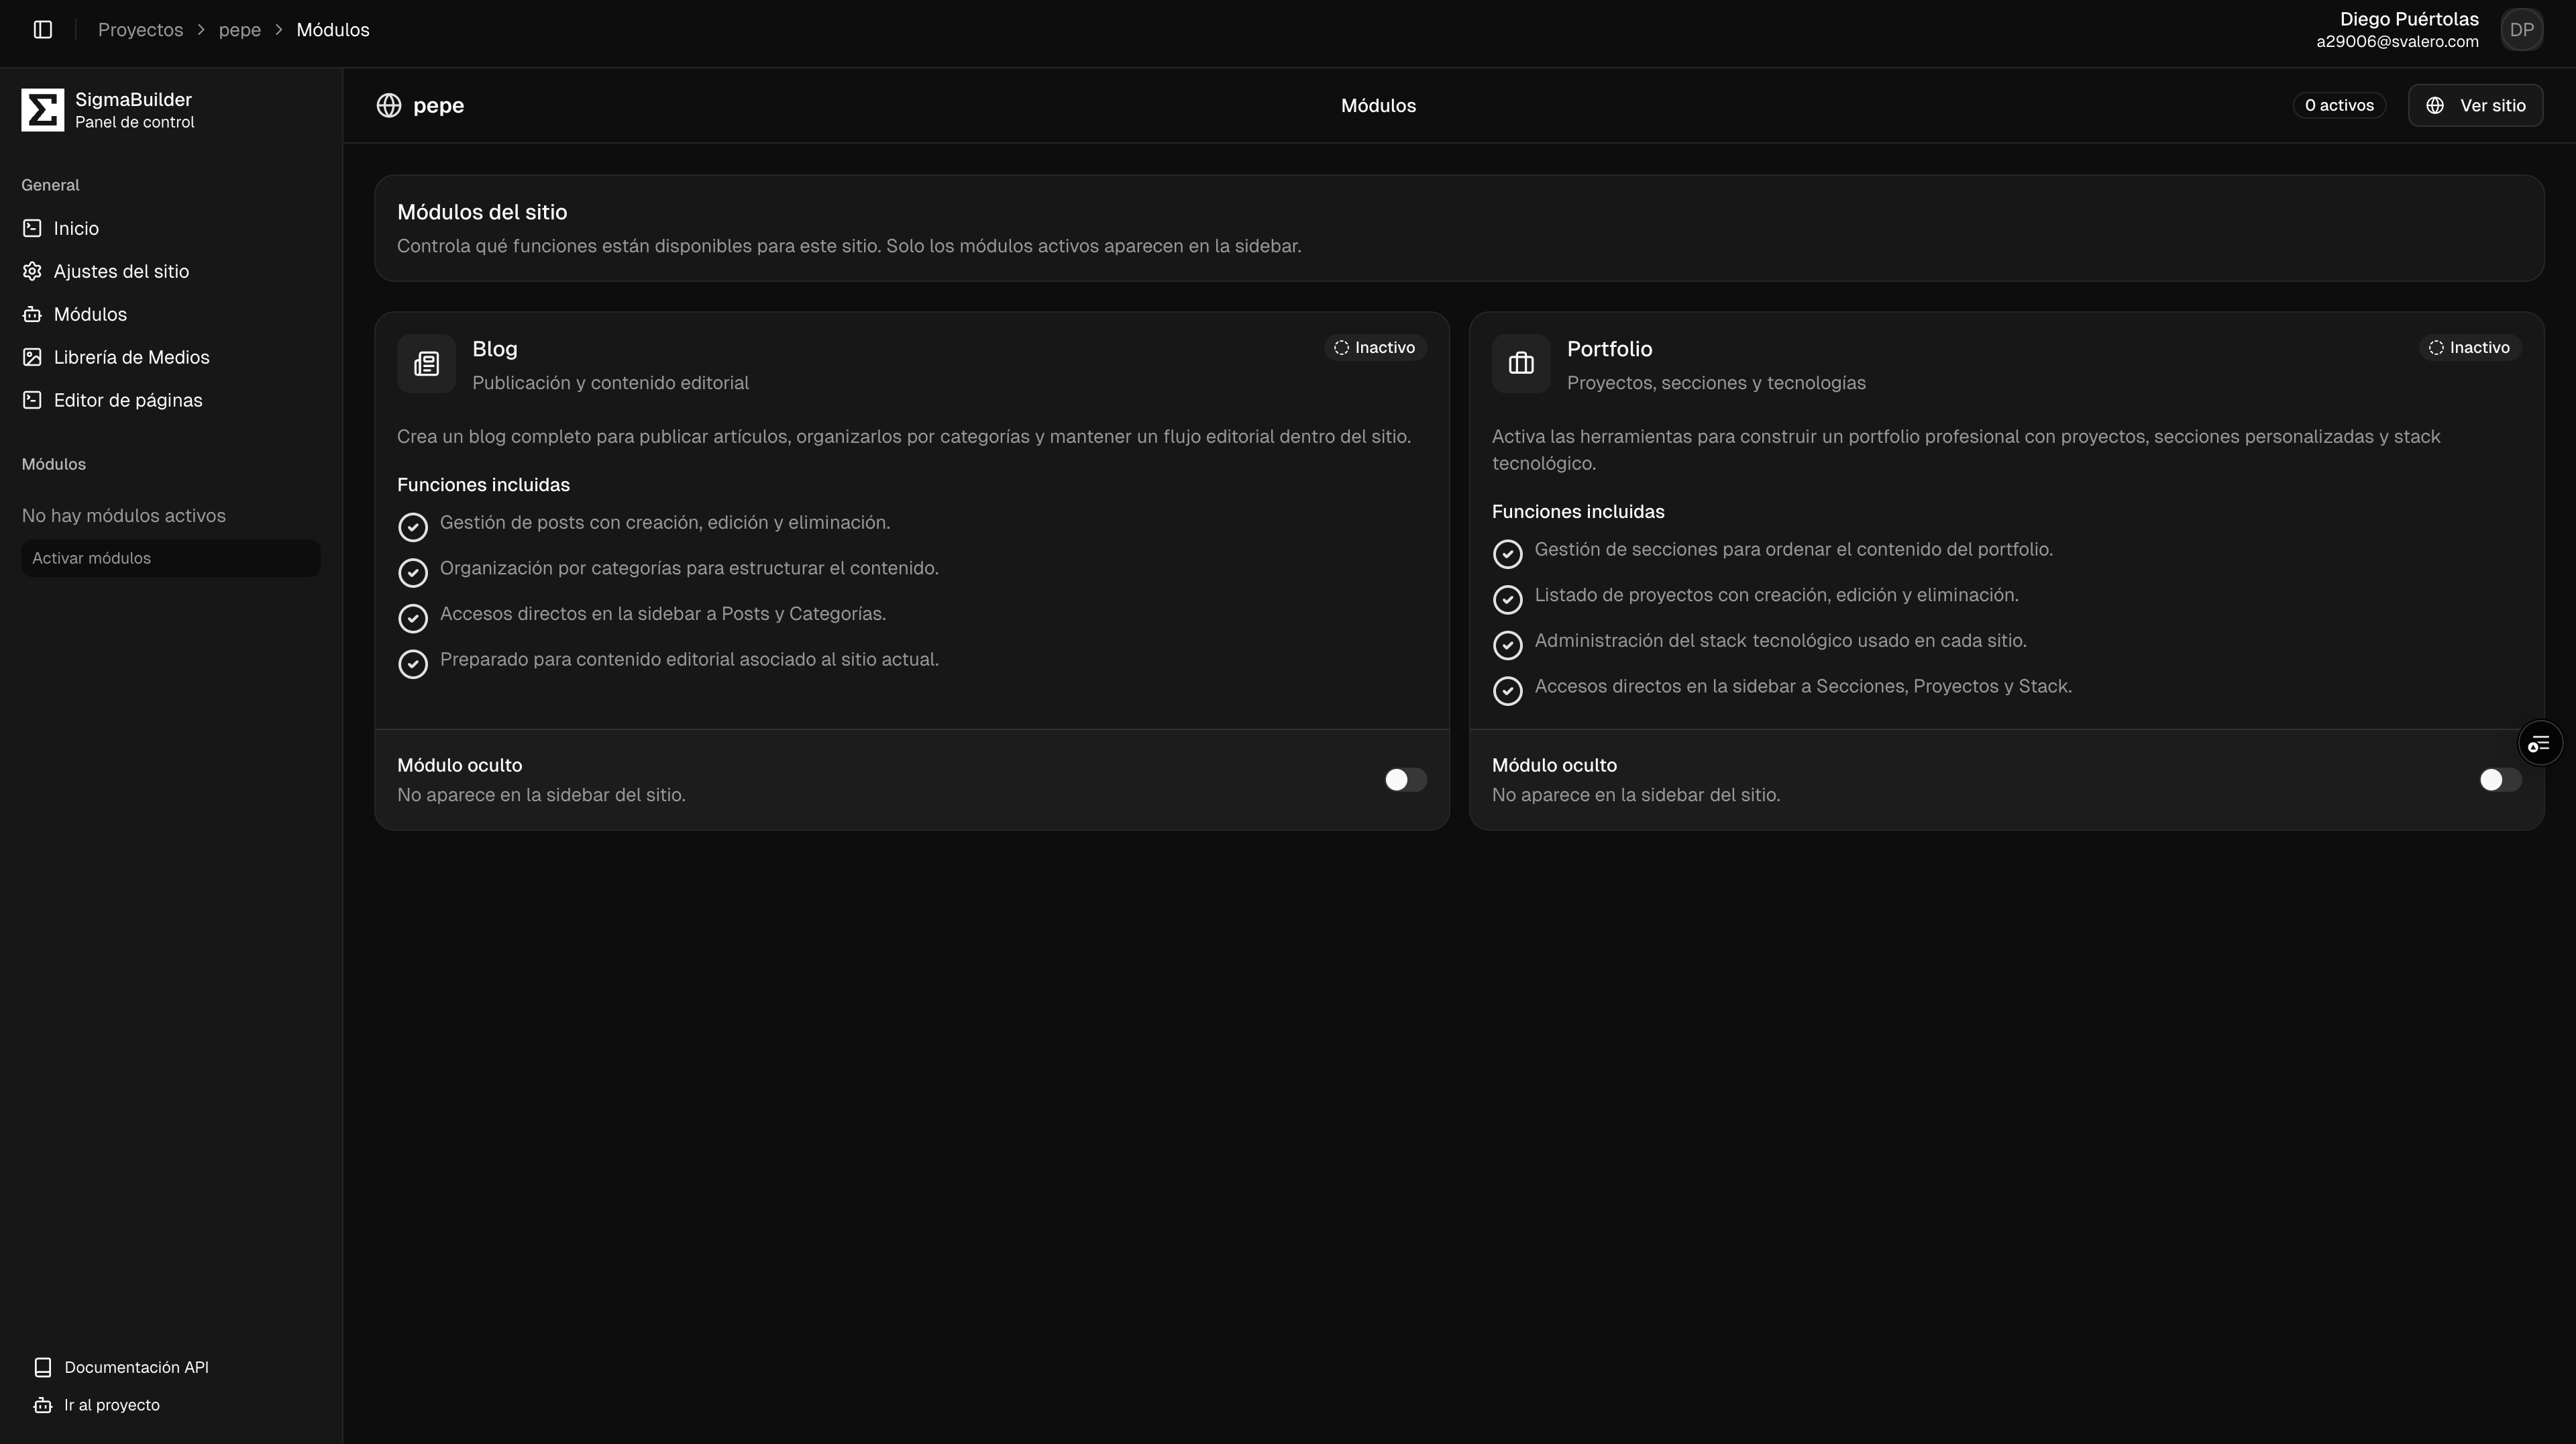Enable the Blog module toggle
The image size is (2576, 1444).
[x=1405, y=780]
